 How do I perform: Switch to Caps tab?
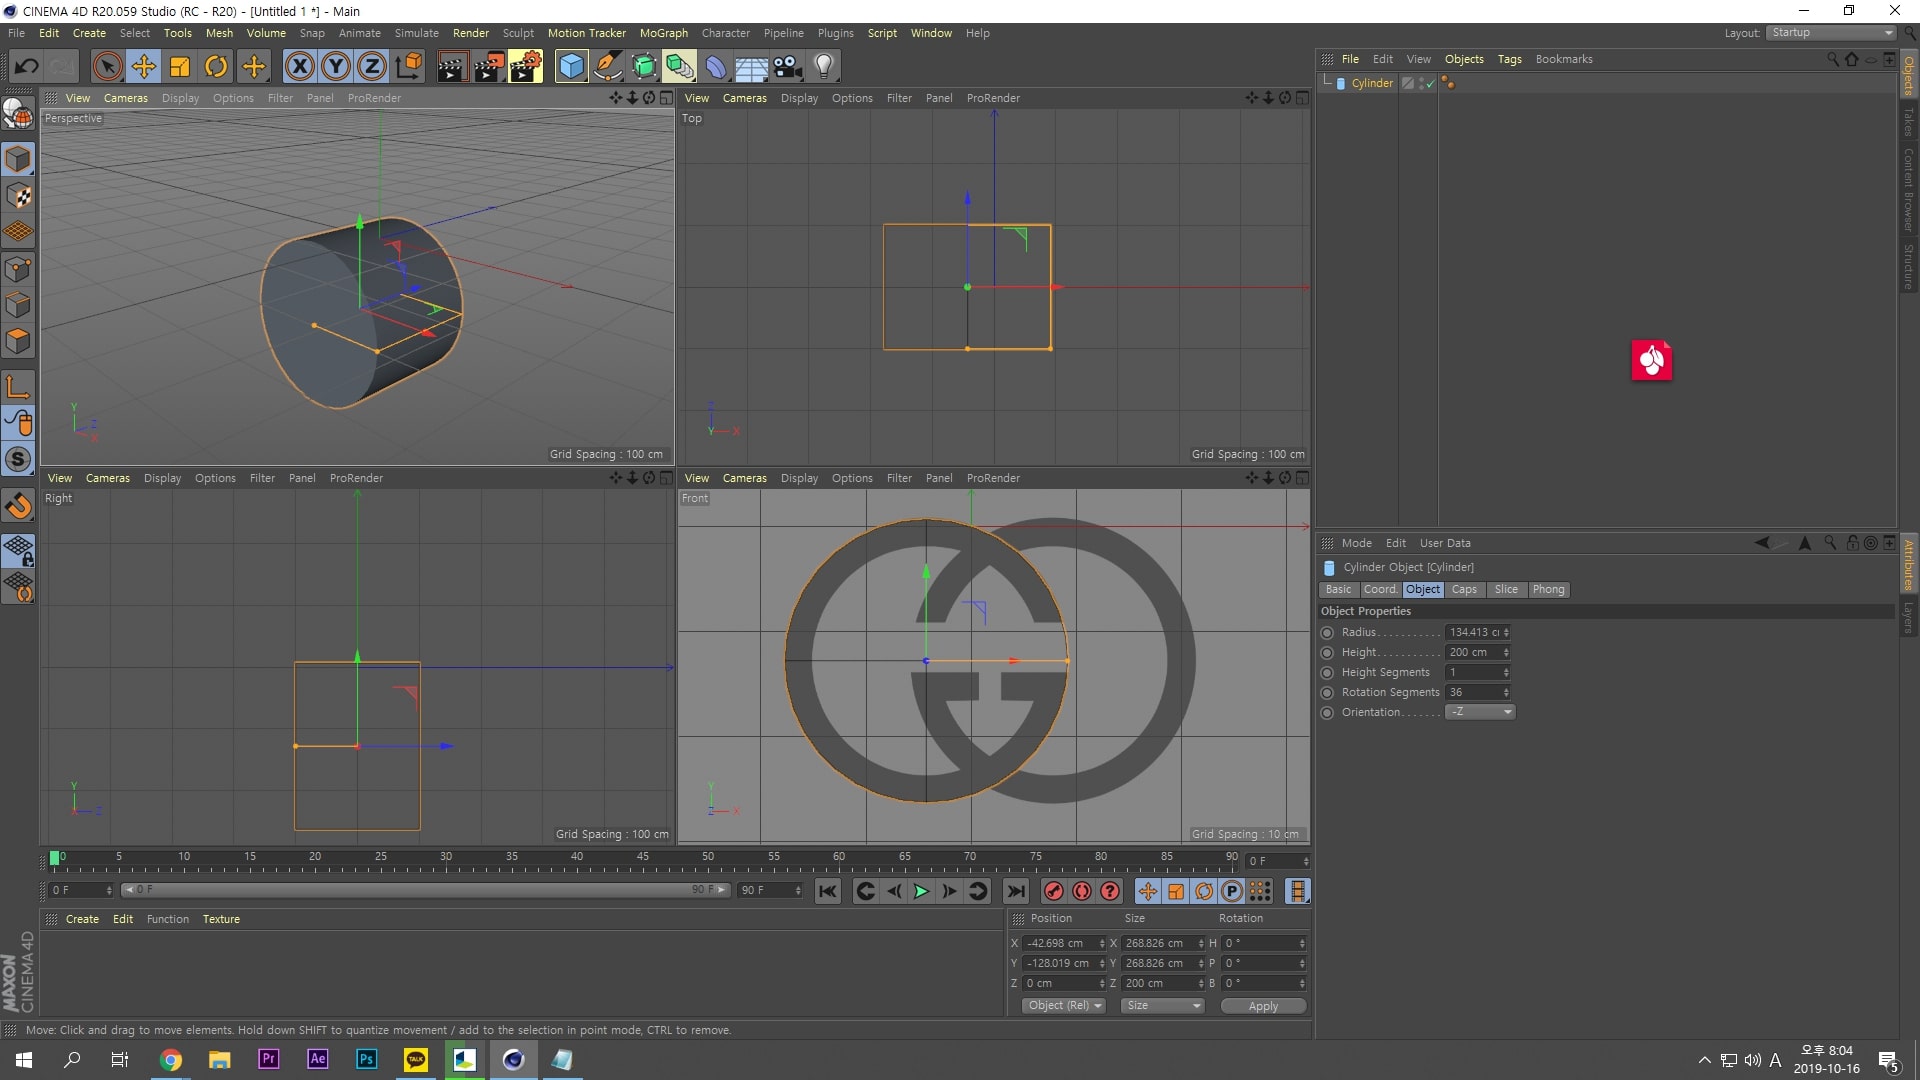(1464, 590)
